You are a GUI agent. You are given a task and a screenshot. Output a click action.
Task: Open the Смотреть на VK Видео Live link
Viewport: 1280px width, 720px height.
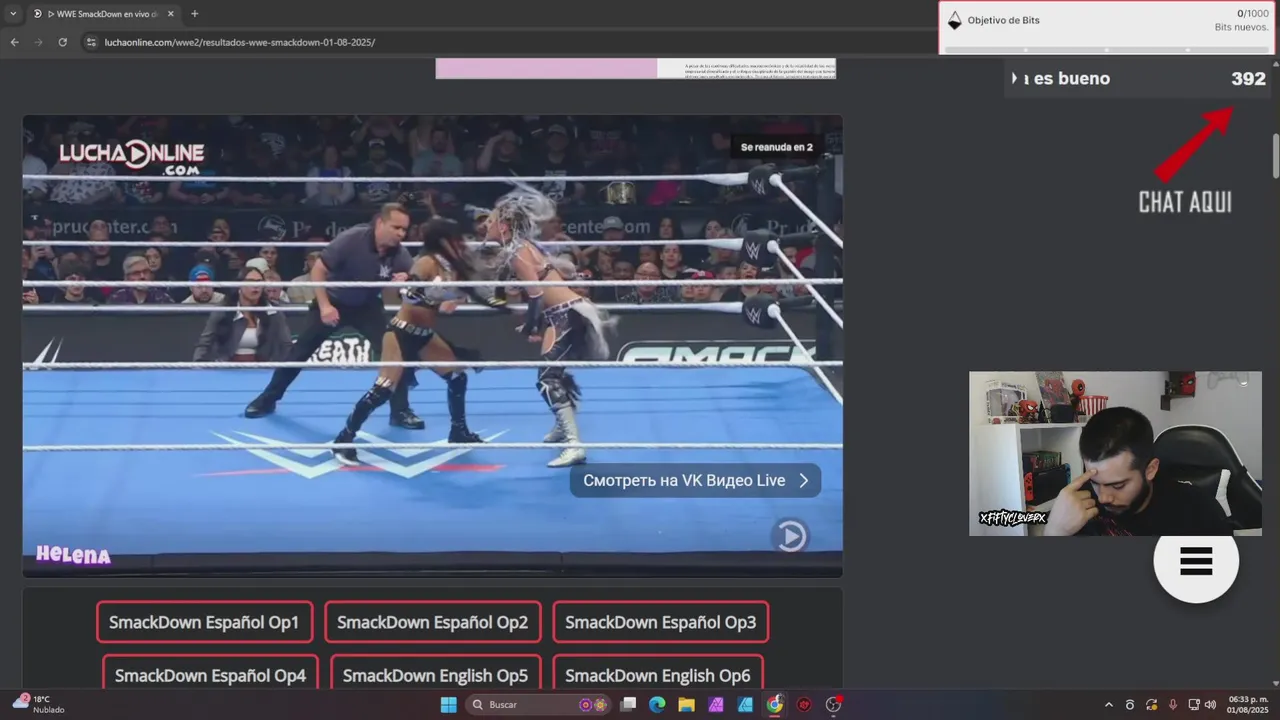click(695, 480)
